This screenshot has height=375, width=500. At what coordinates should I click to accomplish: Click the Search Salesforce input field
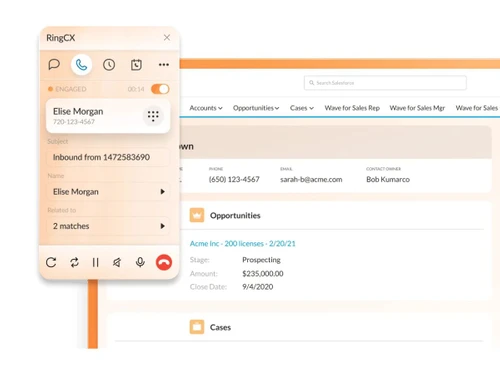[385, 83]
